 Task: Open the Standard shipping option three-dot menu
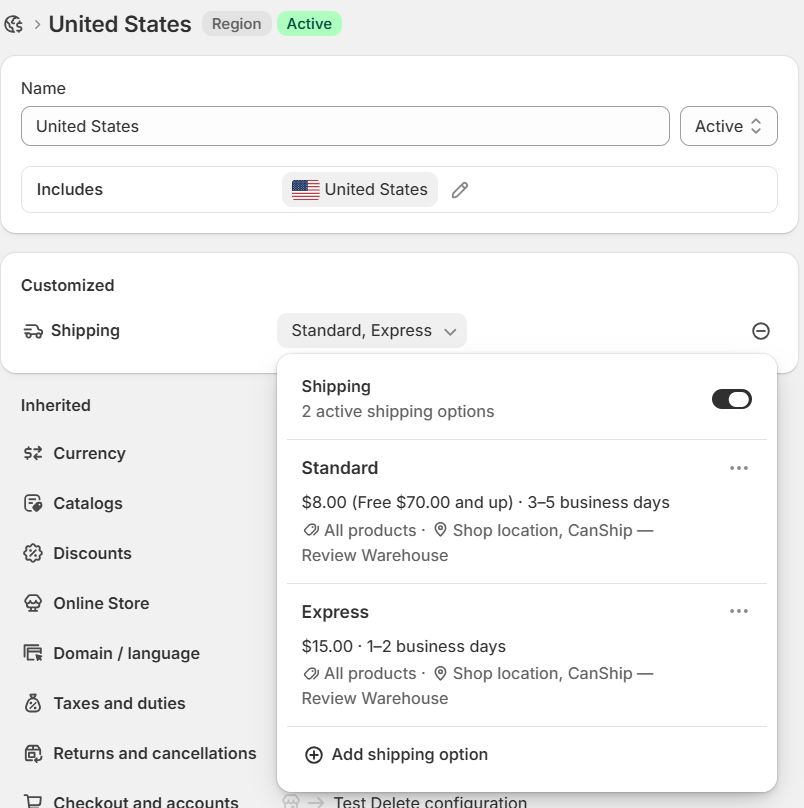(739, 468)
